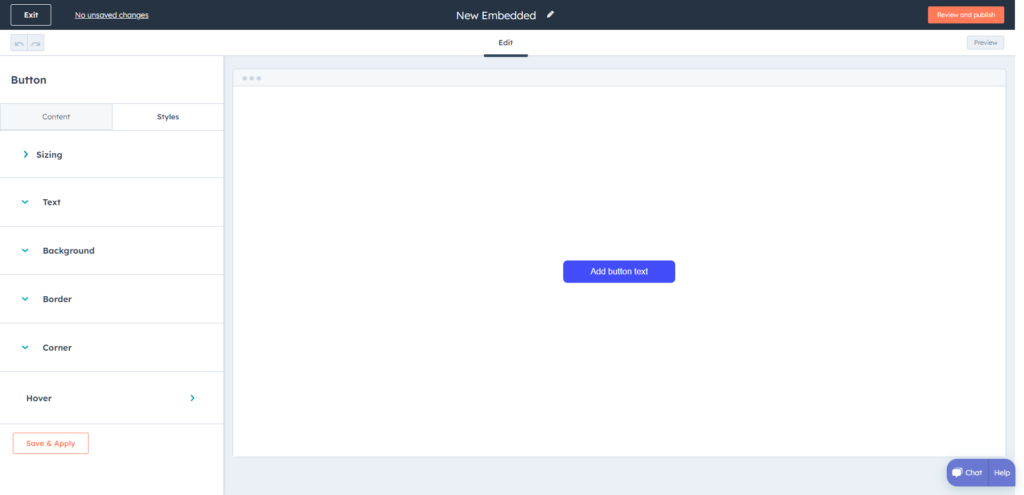This screenshot has height=495, width=1024.
Task: Click Save & Apply button
Action: 50,443
